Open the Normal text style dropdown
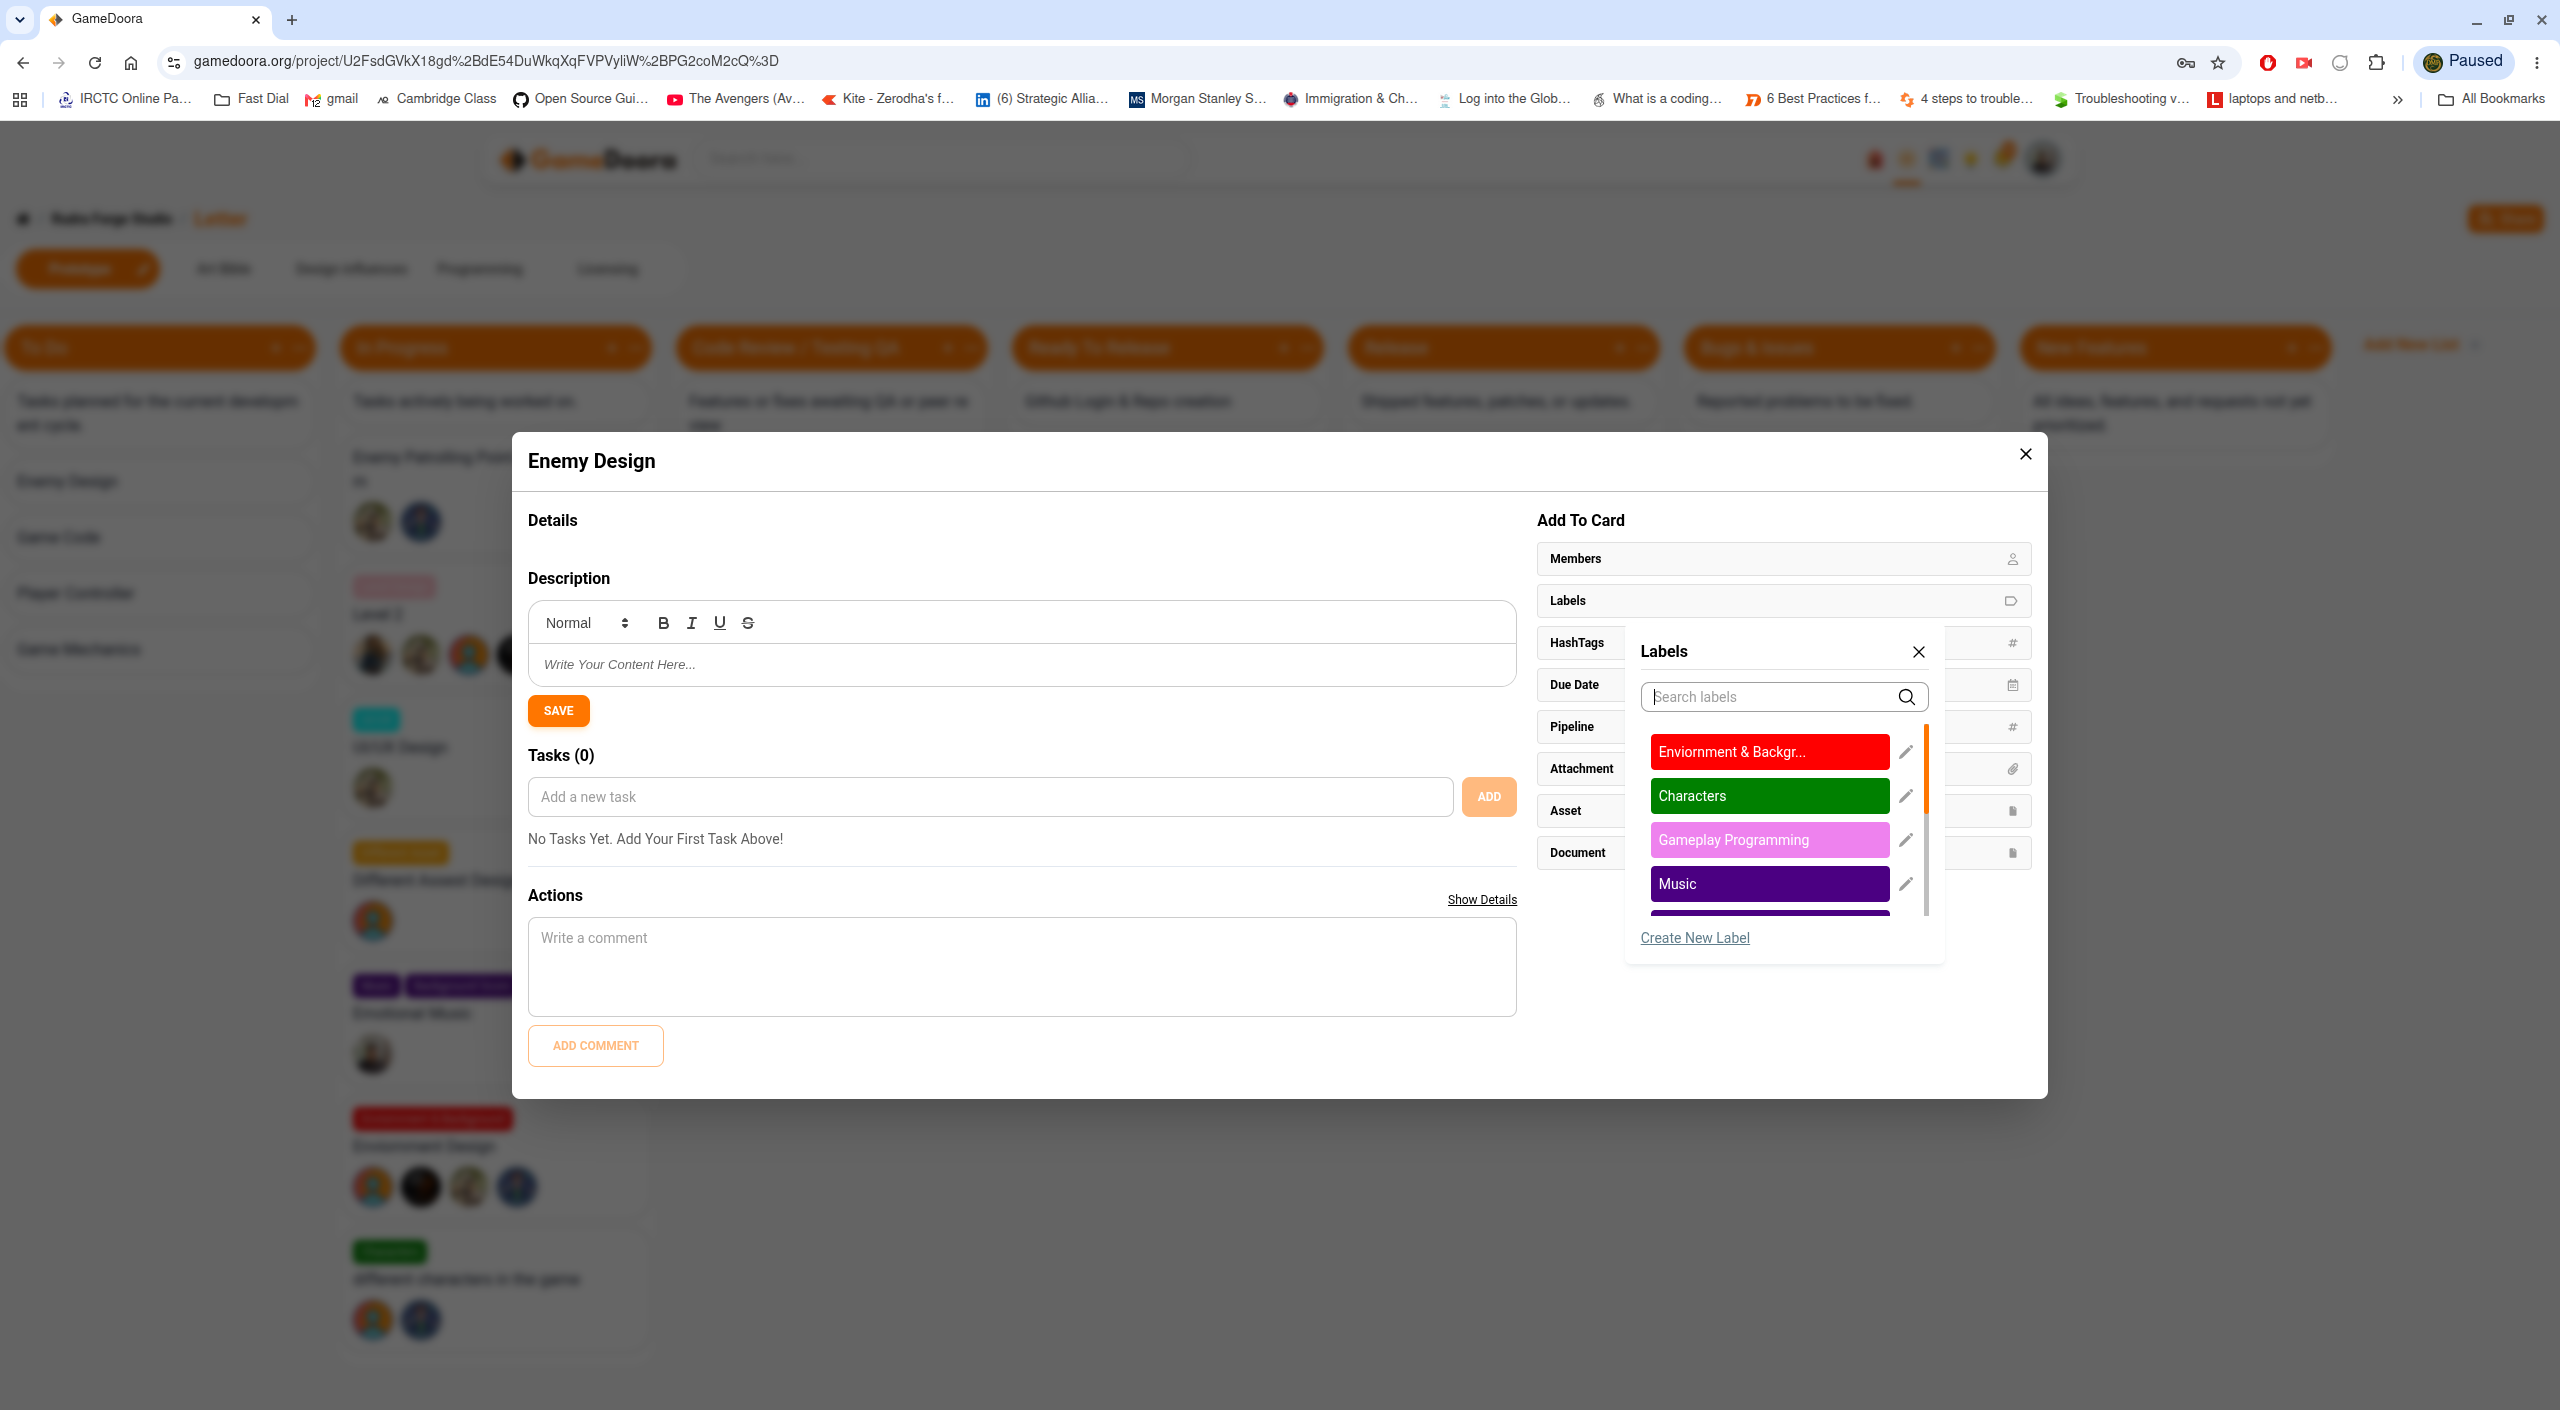 [x=587, y=623]
